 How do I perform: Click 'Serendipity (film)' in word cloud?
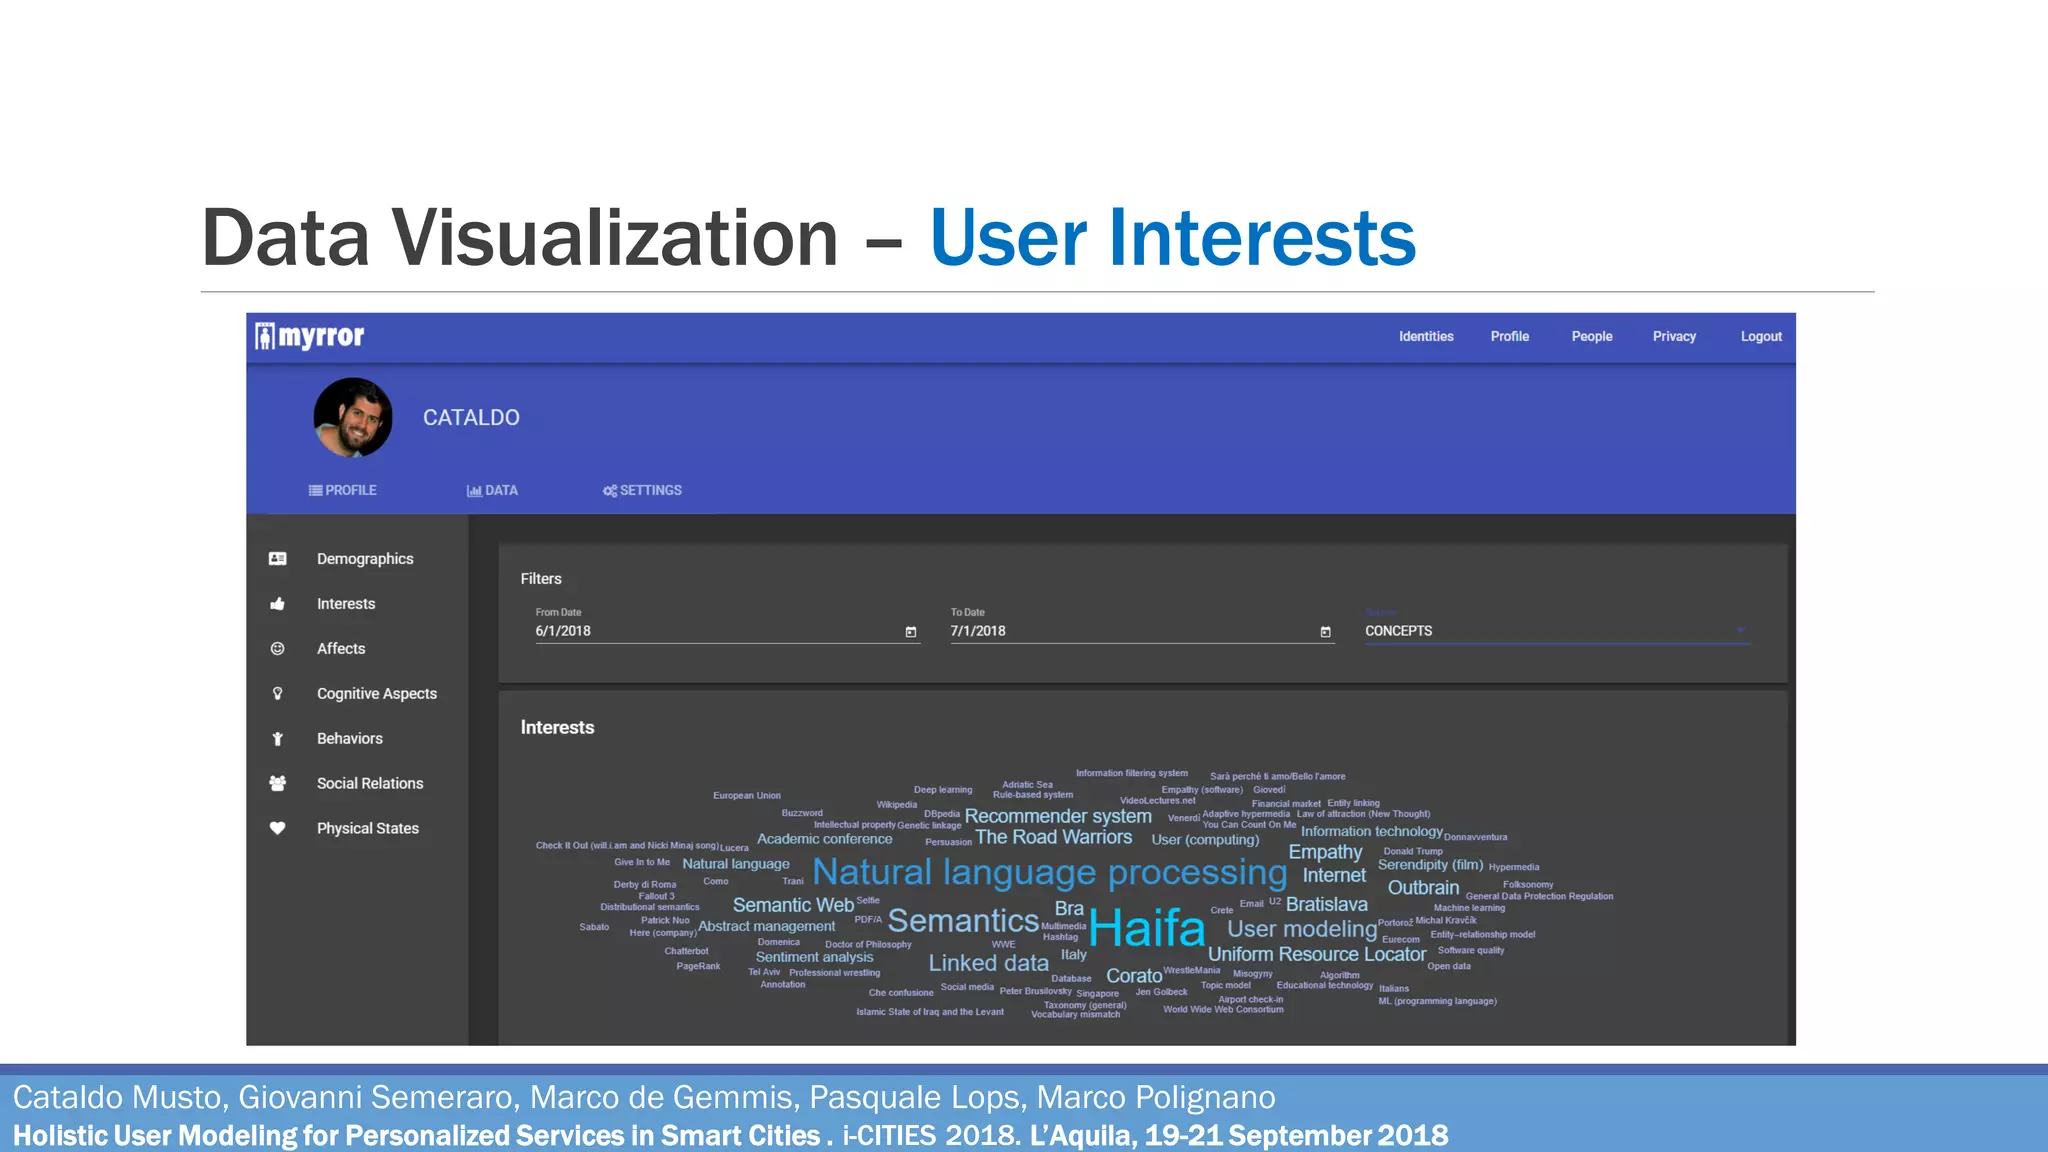[x=1431, y=865]
